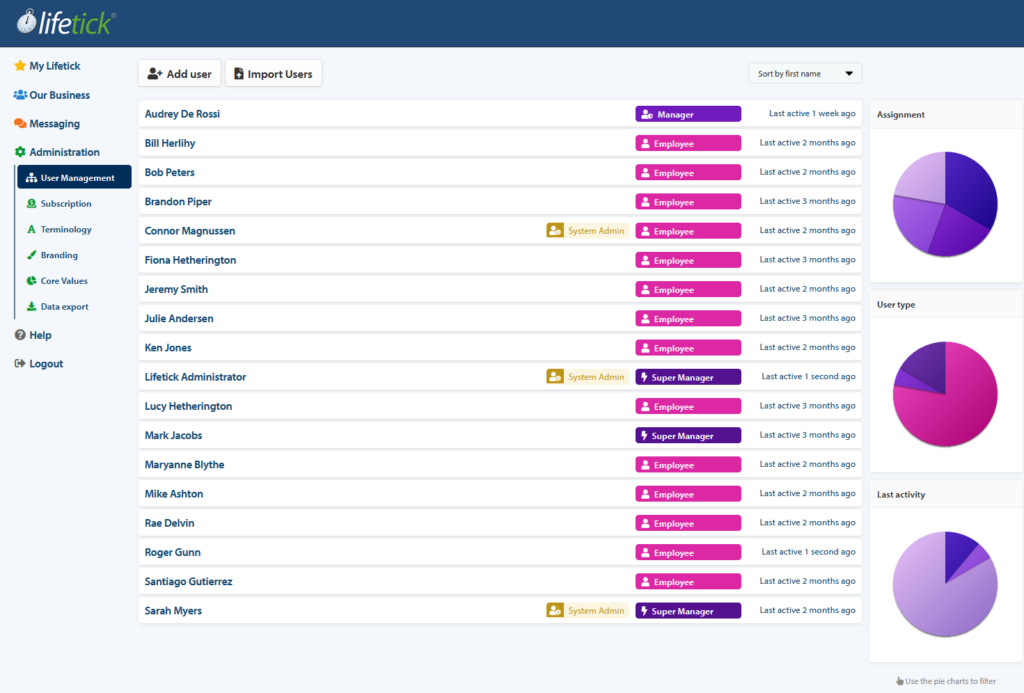This screenshot has width=1024, height=693.
Task: Click the Lucy Hetherington name
Action: coord(188,406)
